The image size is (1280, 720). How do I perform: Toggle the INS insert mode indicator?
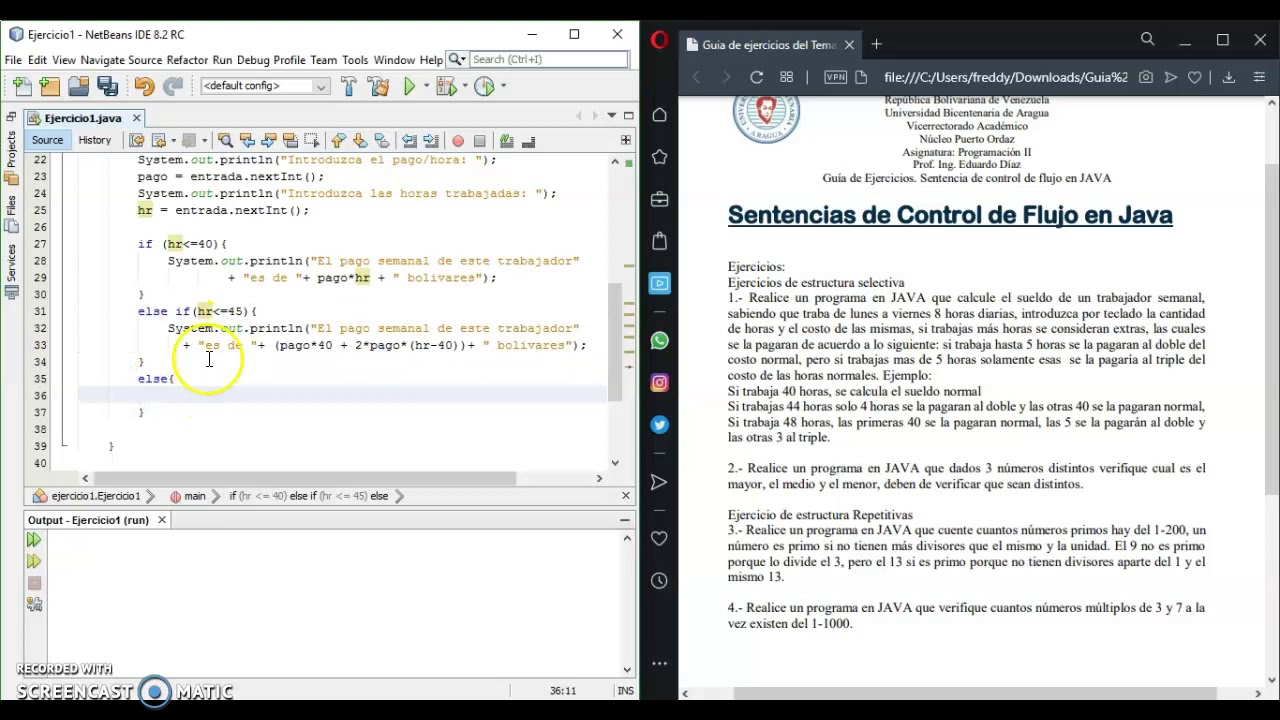coord(626,691)
